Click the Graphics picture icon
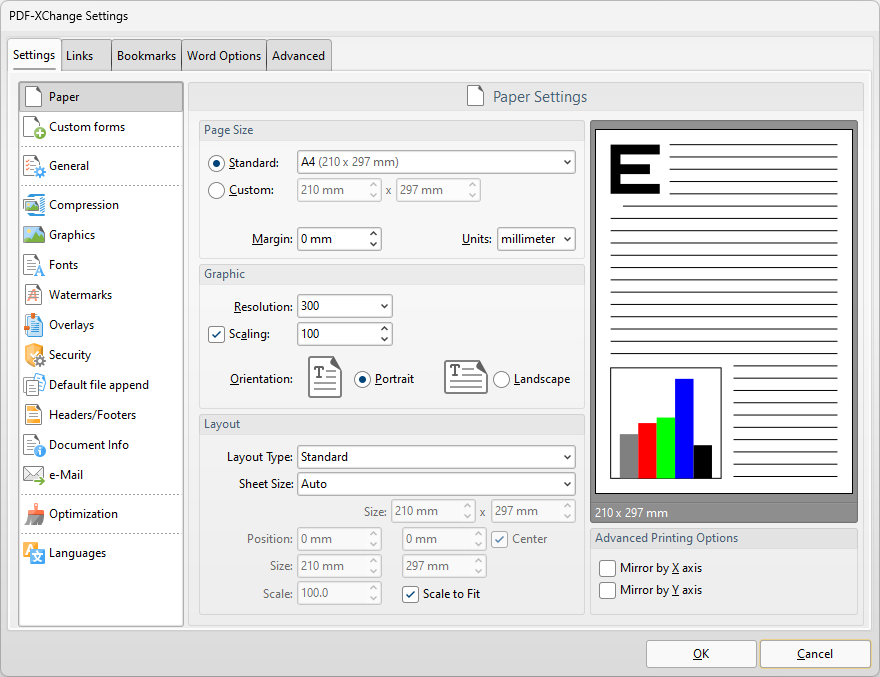Viewport: 880px width, 677px height. click(34, 235)
